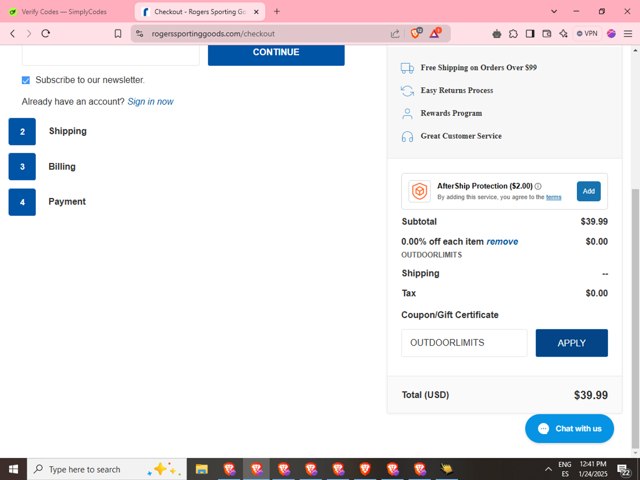Click the Total (USD) $39.99 amount
640x480 pixels.
click(591, 395)
